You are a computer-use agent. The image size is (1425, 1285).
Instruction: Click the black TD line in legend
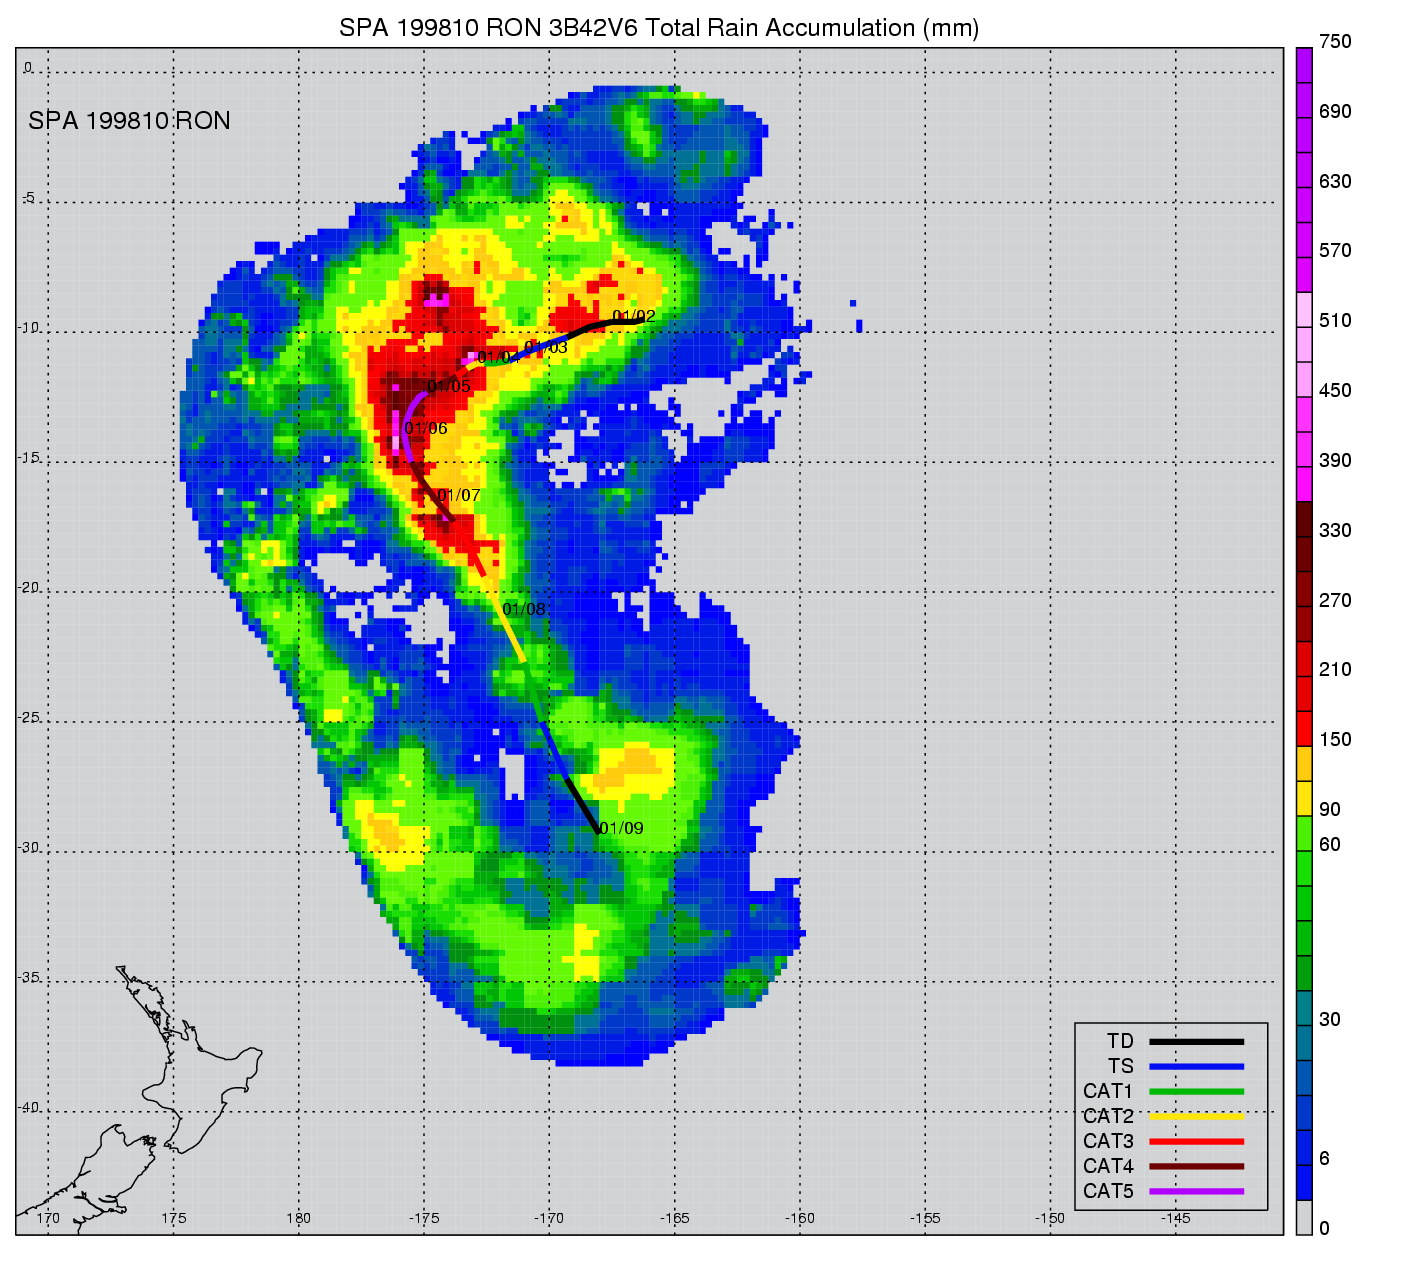point(1196,1041)
